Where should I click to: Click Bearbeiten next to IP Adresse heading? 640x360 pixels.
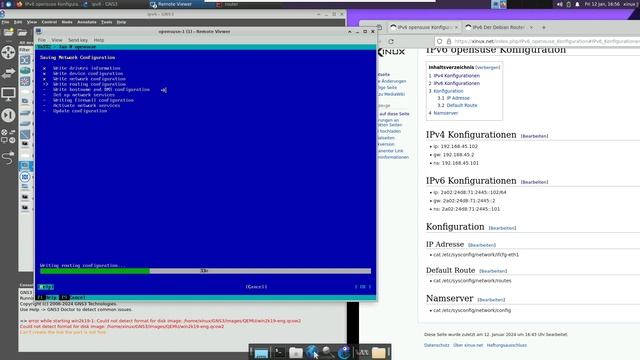tap(482, 245)
